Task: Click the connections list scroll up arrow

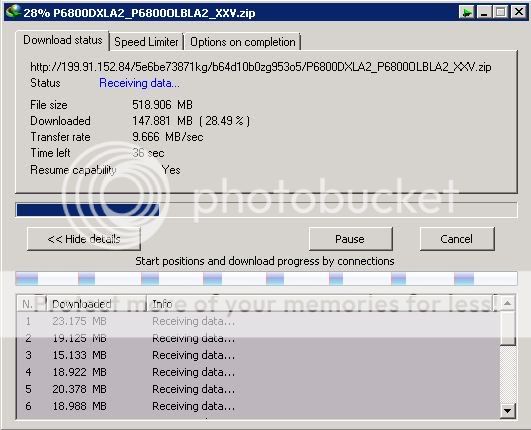Action: tap(507, 303)
